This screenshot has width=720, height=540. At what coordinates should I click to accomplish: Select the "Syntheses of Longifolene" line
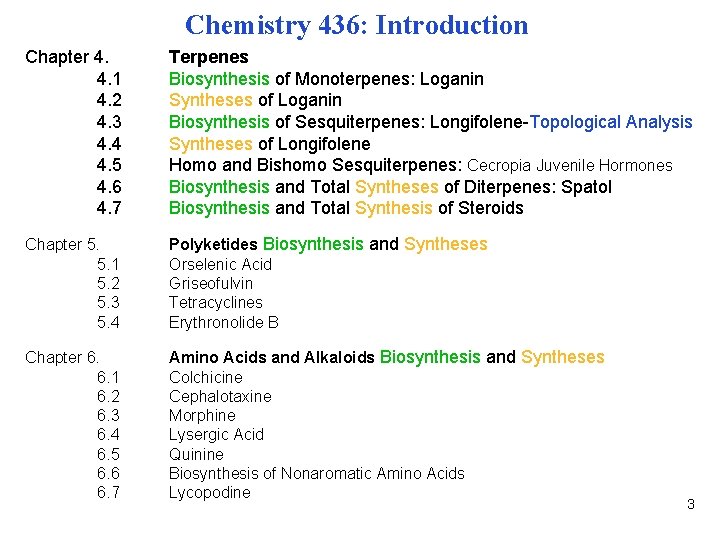[x=270, y=144]
